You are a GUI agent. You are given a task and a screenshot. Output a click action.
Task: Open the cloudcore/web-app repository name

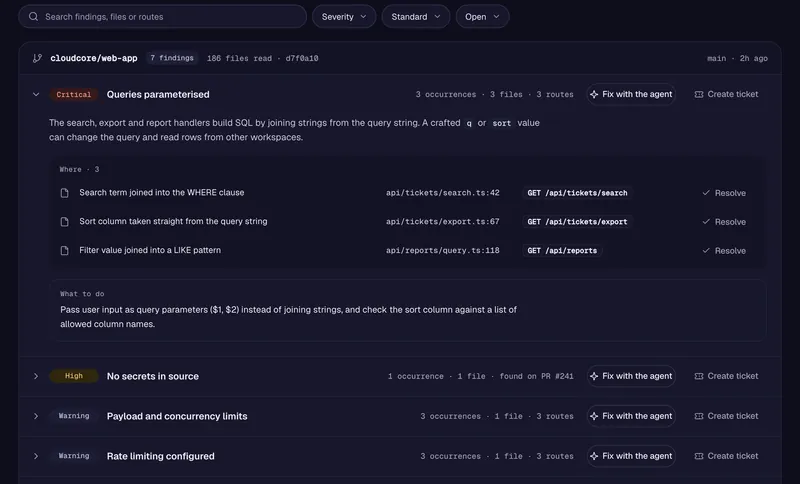coord(94,58)
